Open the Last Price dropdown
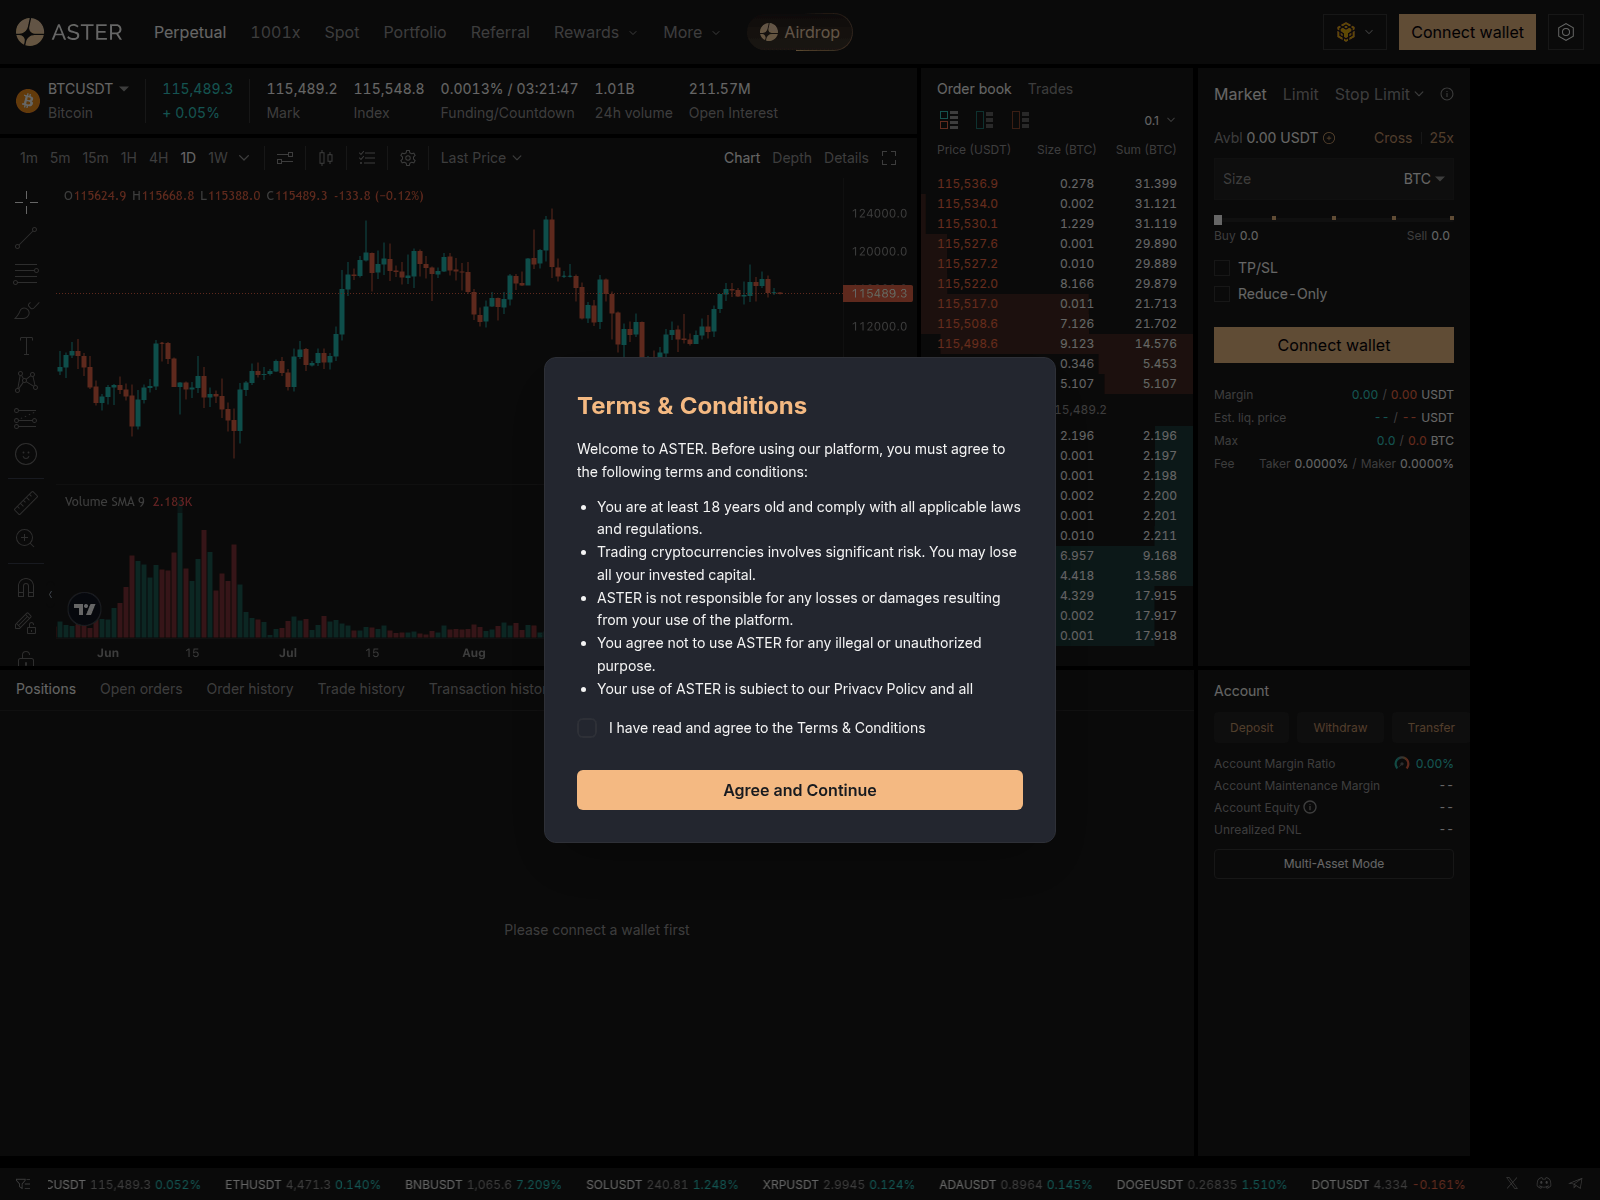The image size is (1600, 1200). point(481,158)
